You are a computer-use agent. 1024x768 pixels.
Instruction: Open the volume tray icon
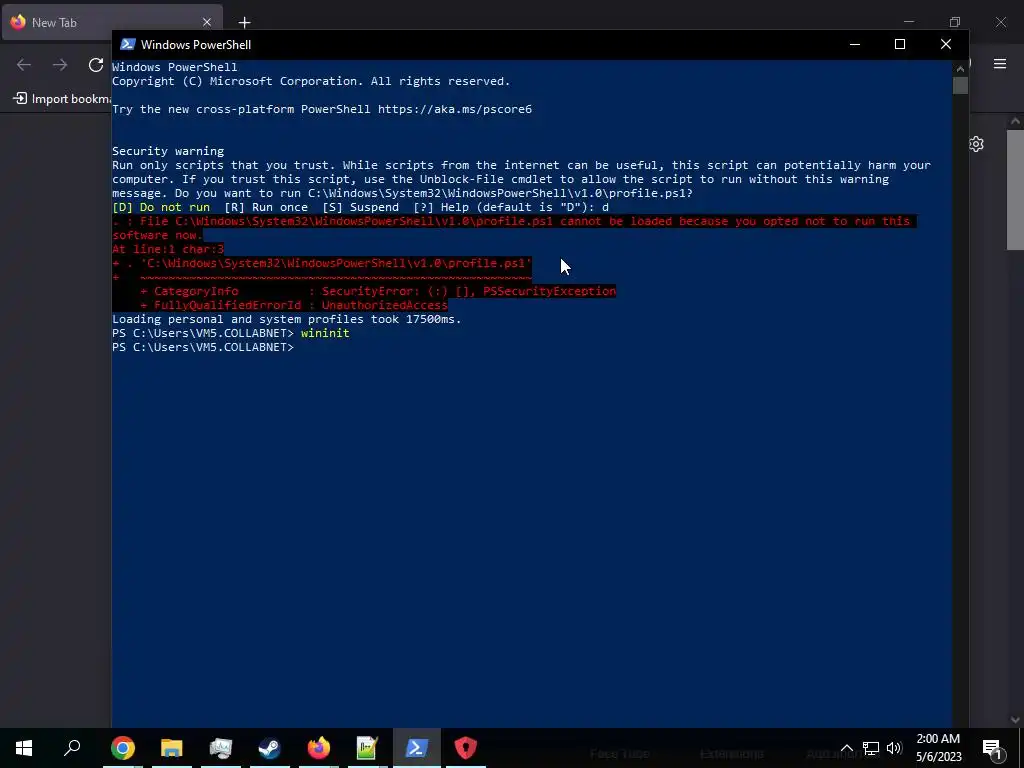point(894,748)
